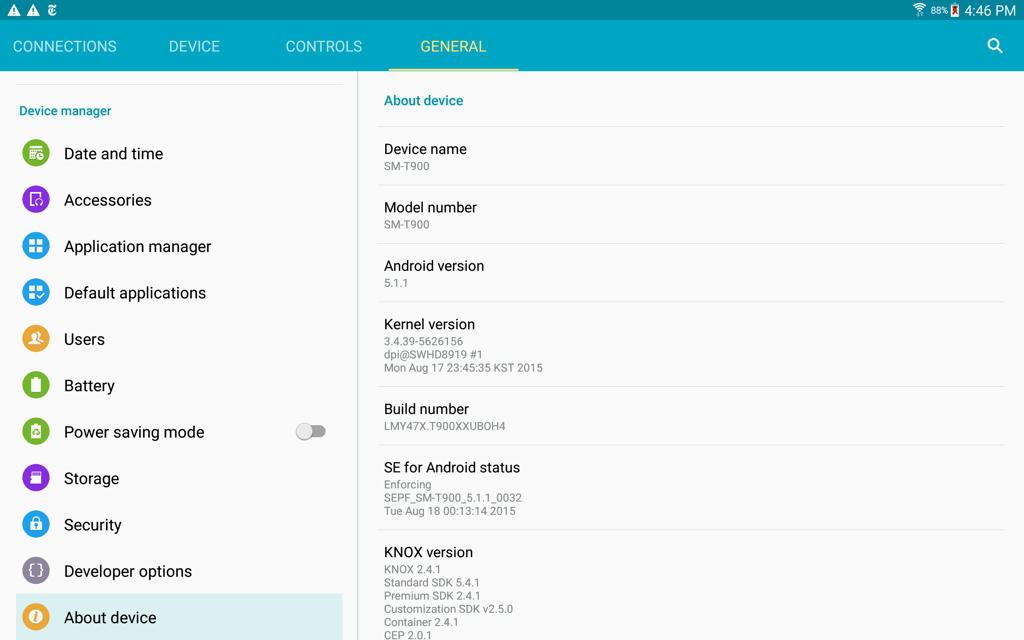Tap the Date and time calendar icon
The image size is (1024, 640).
[36, 153]
